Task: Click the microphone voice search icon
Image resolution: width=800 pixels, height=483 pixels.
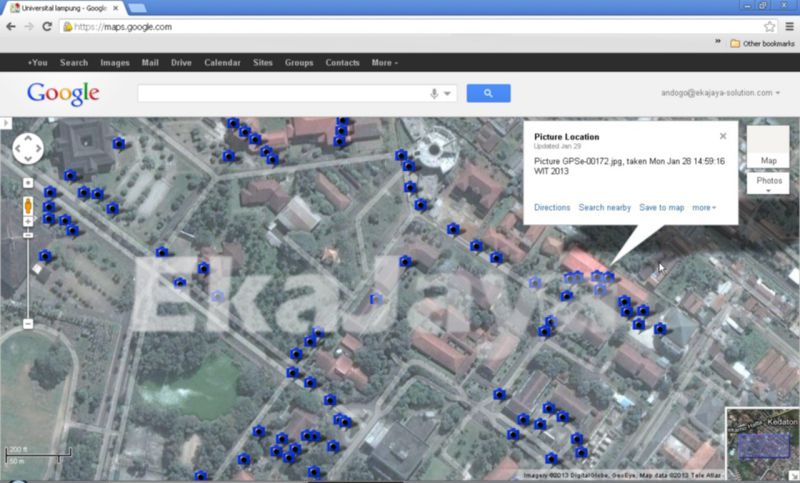Action: point(434,93)
